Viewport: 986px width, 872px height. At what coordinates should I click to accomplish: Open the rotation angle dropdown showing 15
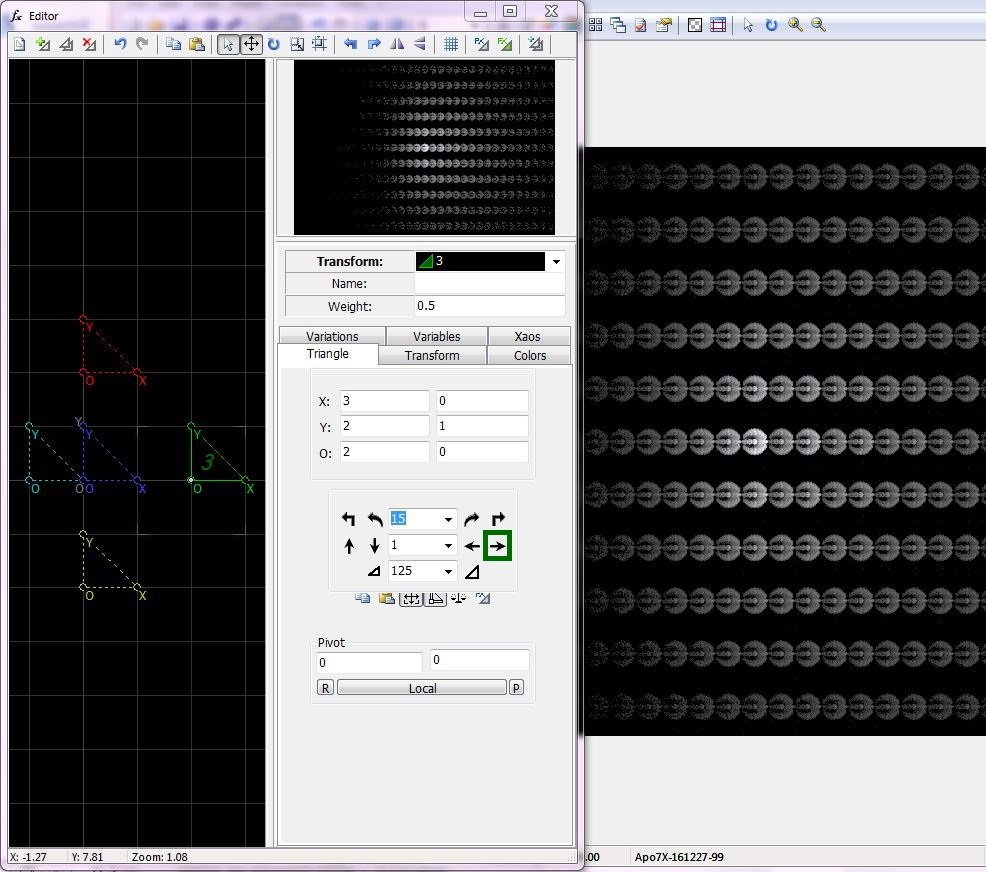(x=448, y=519)
